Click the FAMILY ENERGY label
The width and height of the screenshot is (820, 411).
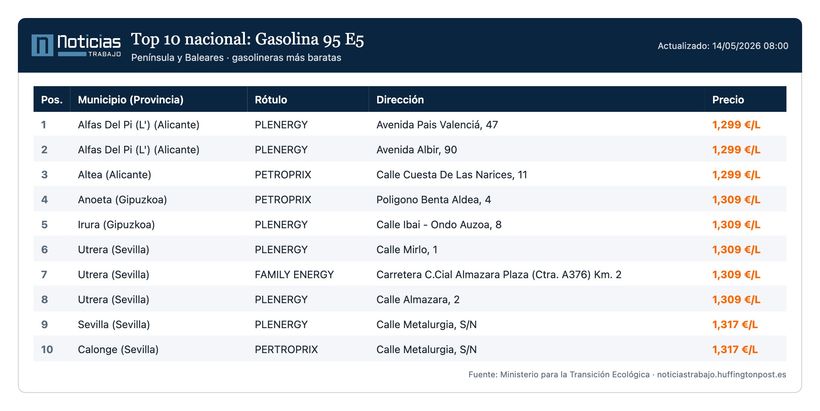tap(294, 275)
